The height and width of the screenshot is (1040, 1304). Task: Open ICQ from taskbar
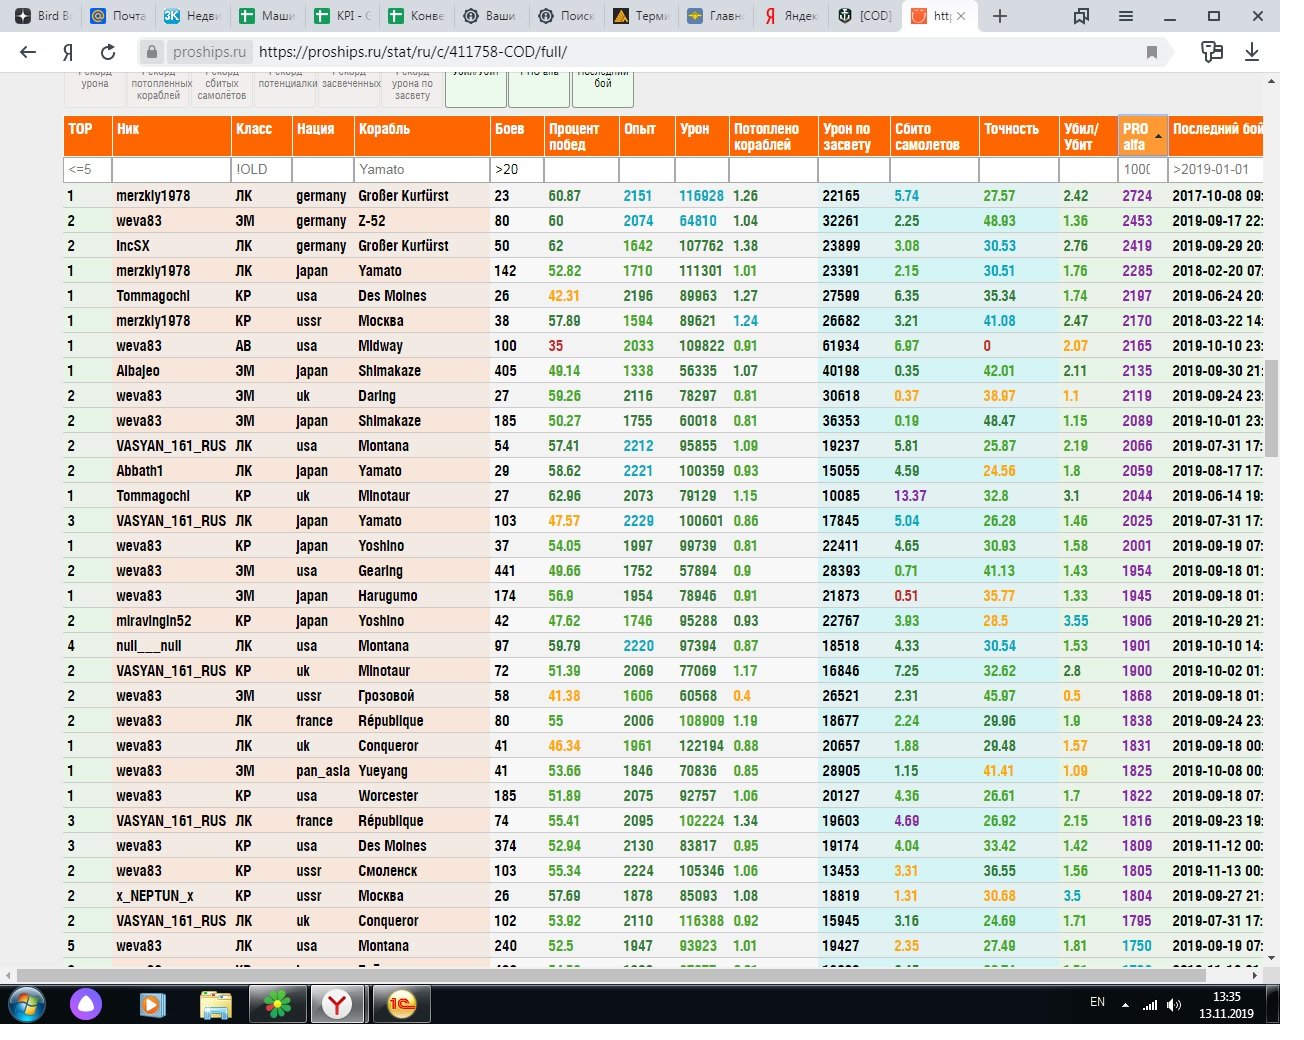coord(277,1004)
